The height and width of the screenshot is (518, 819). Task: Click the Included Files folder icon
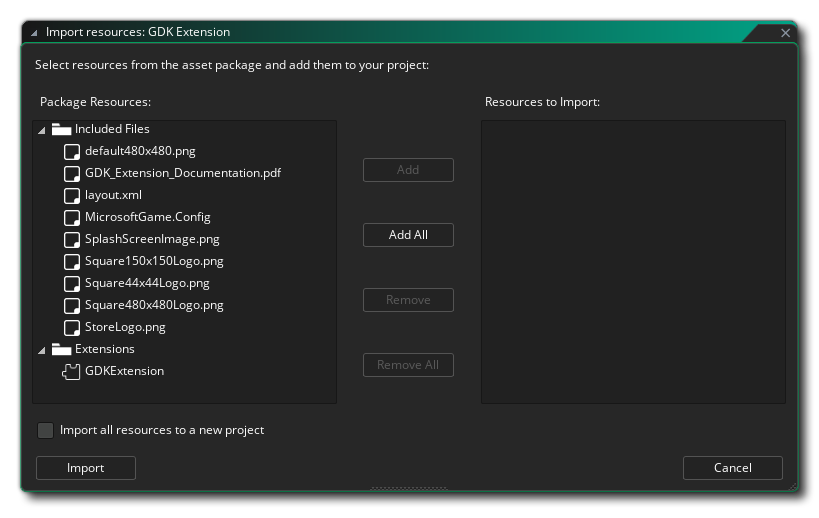(61, 129)
